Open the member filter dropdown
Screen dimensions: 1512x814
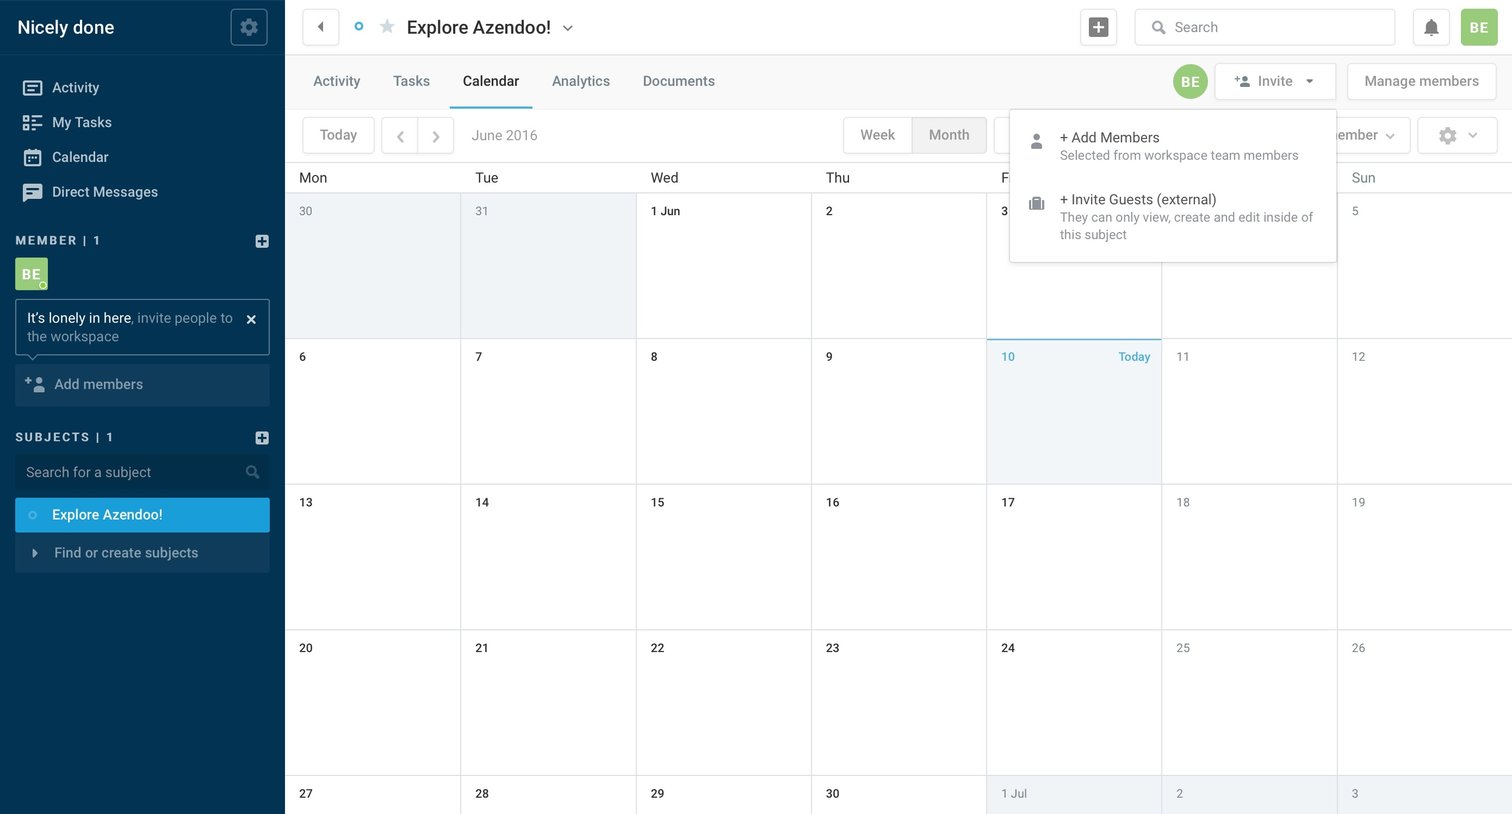point(1374,136)
